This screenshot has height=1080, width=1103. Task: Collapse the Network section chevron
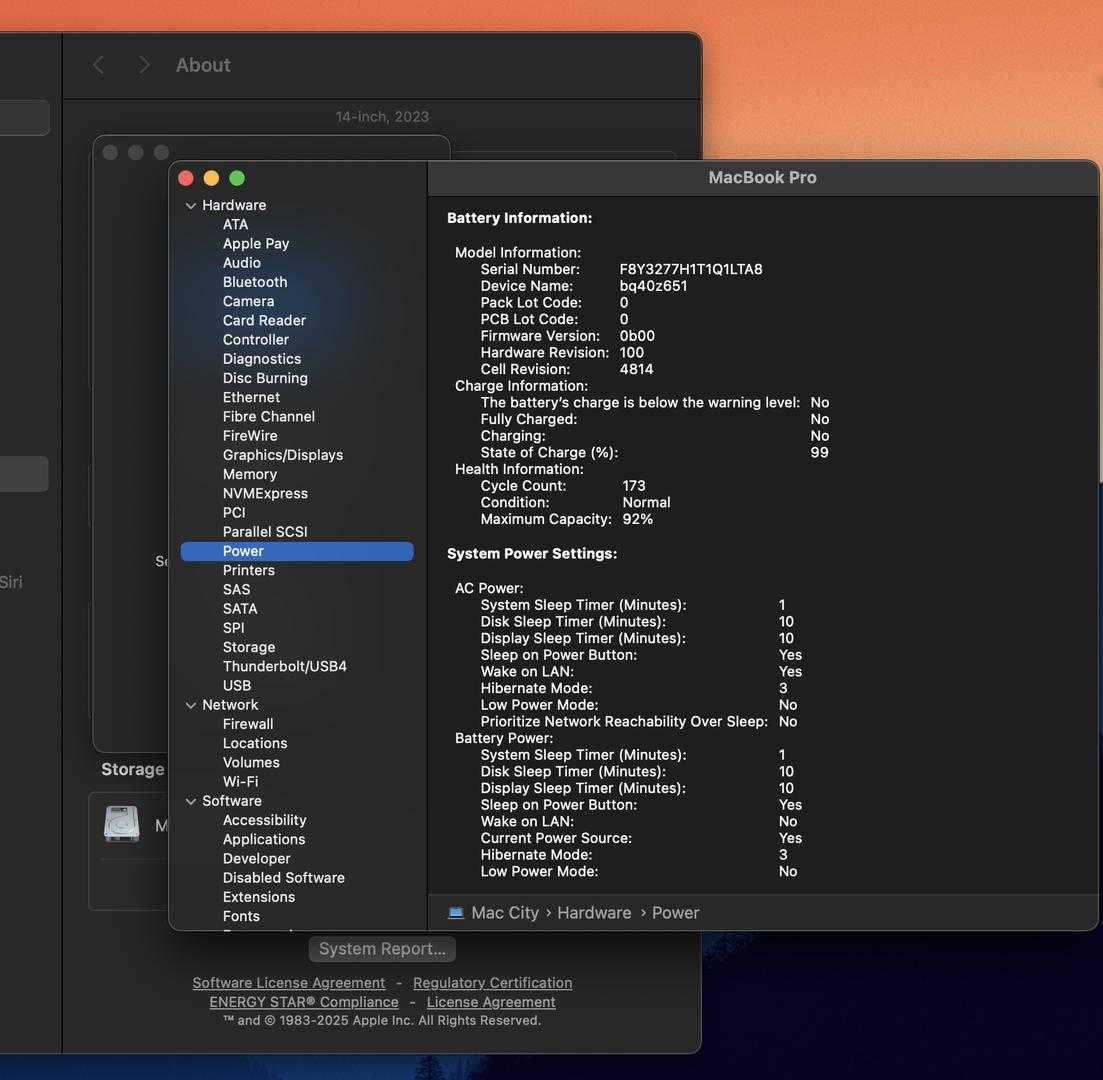(x=191, y=705)
